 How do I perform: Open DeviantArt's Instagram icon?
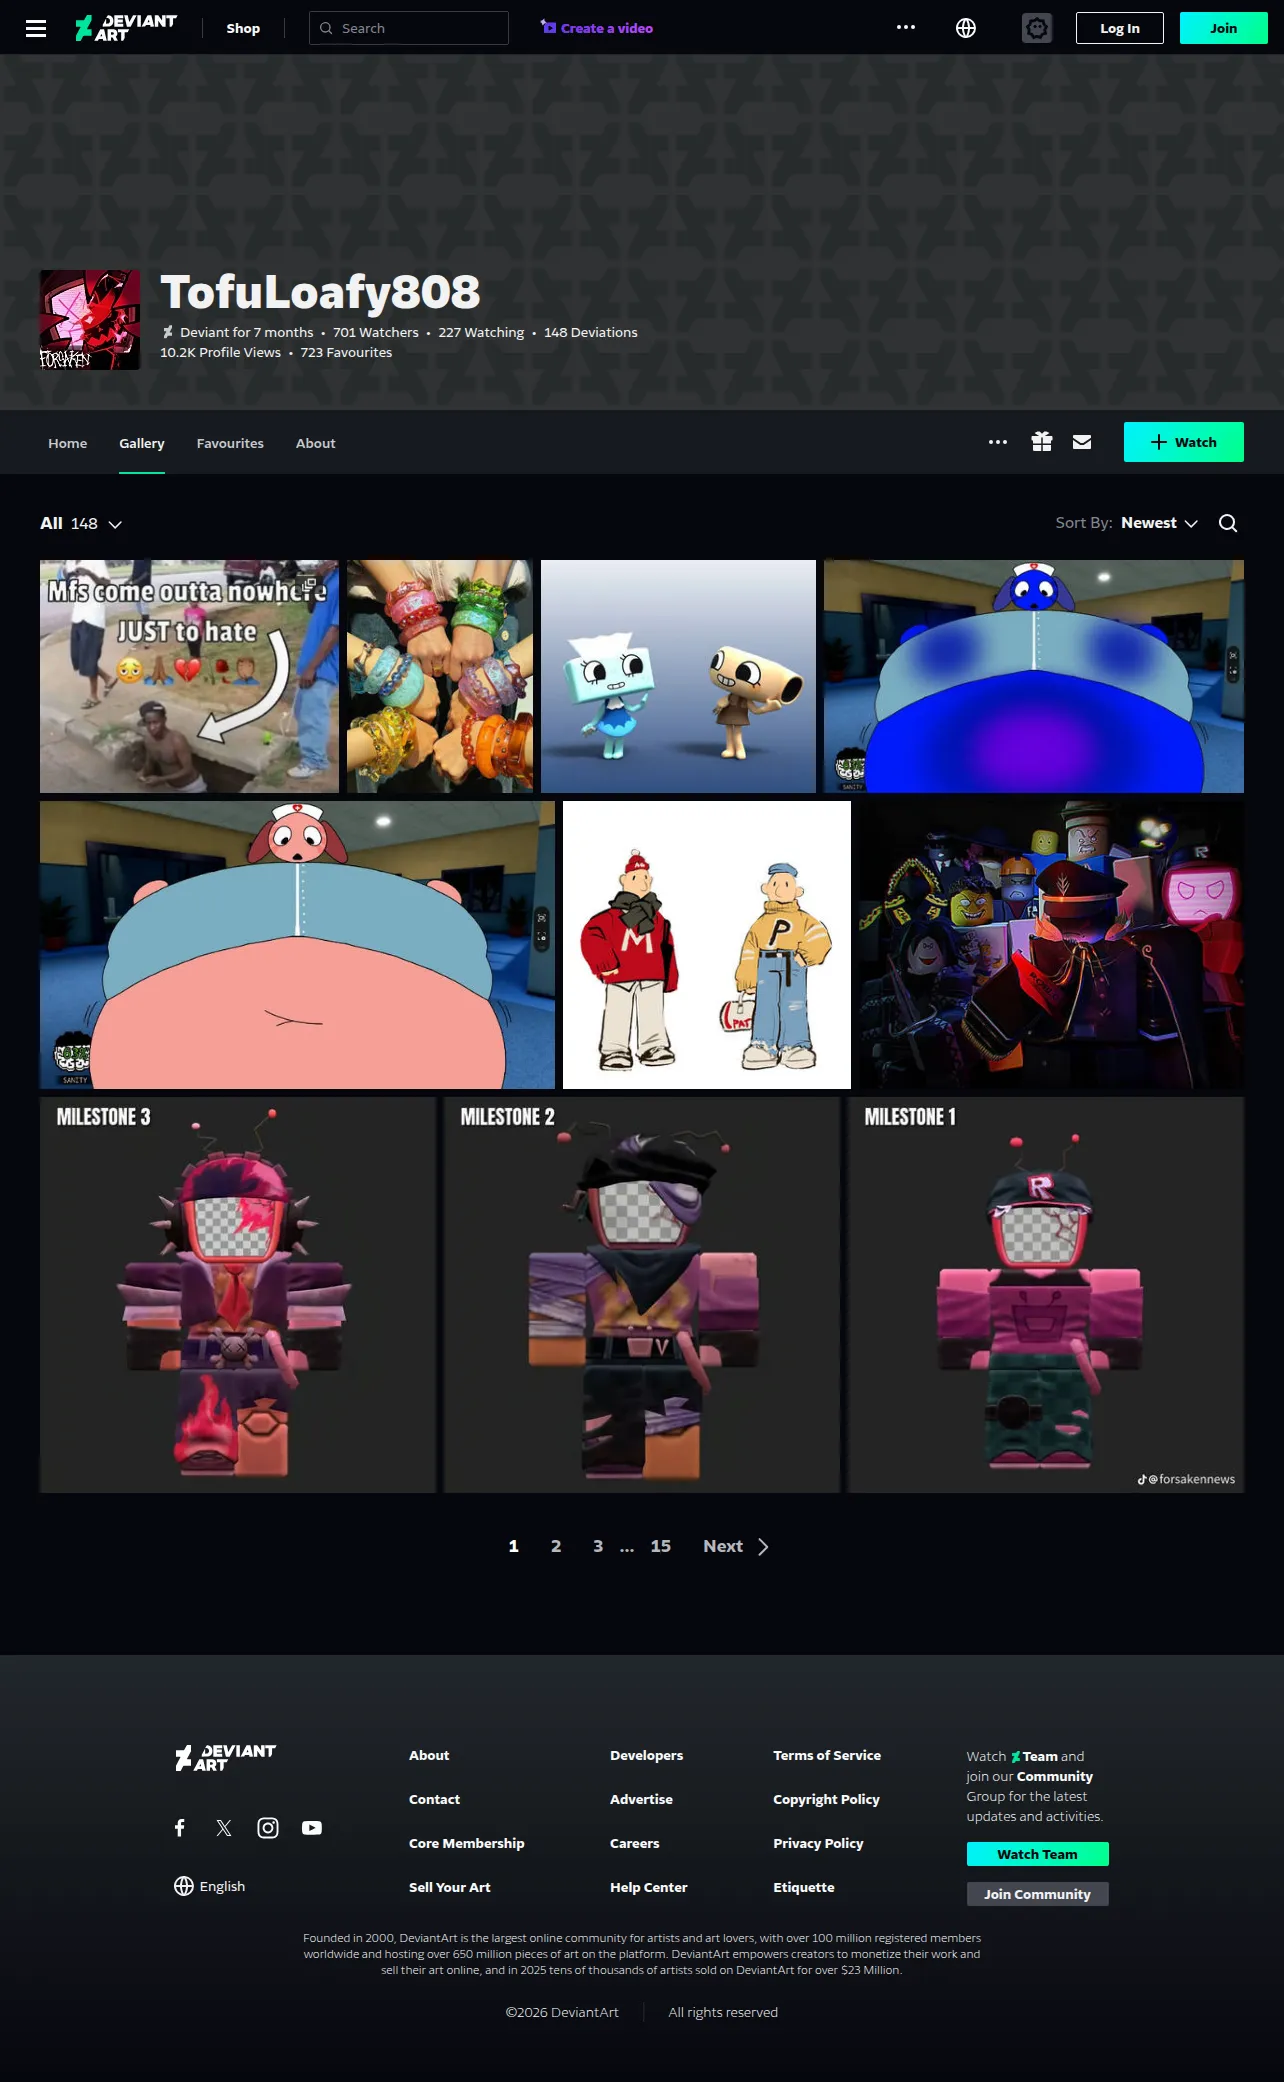point(268,1828)
